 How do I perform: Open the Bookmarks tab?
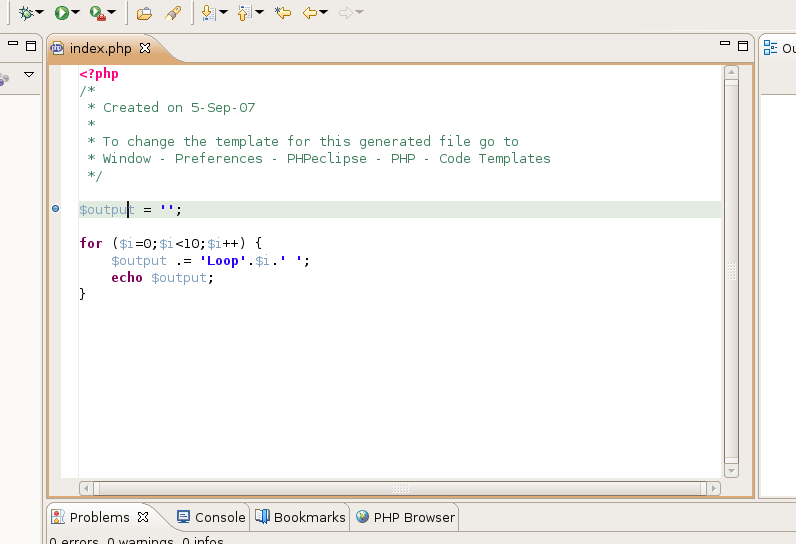tap(300, 517)
